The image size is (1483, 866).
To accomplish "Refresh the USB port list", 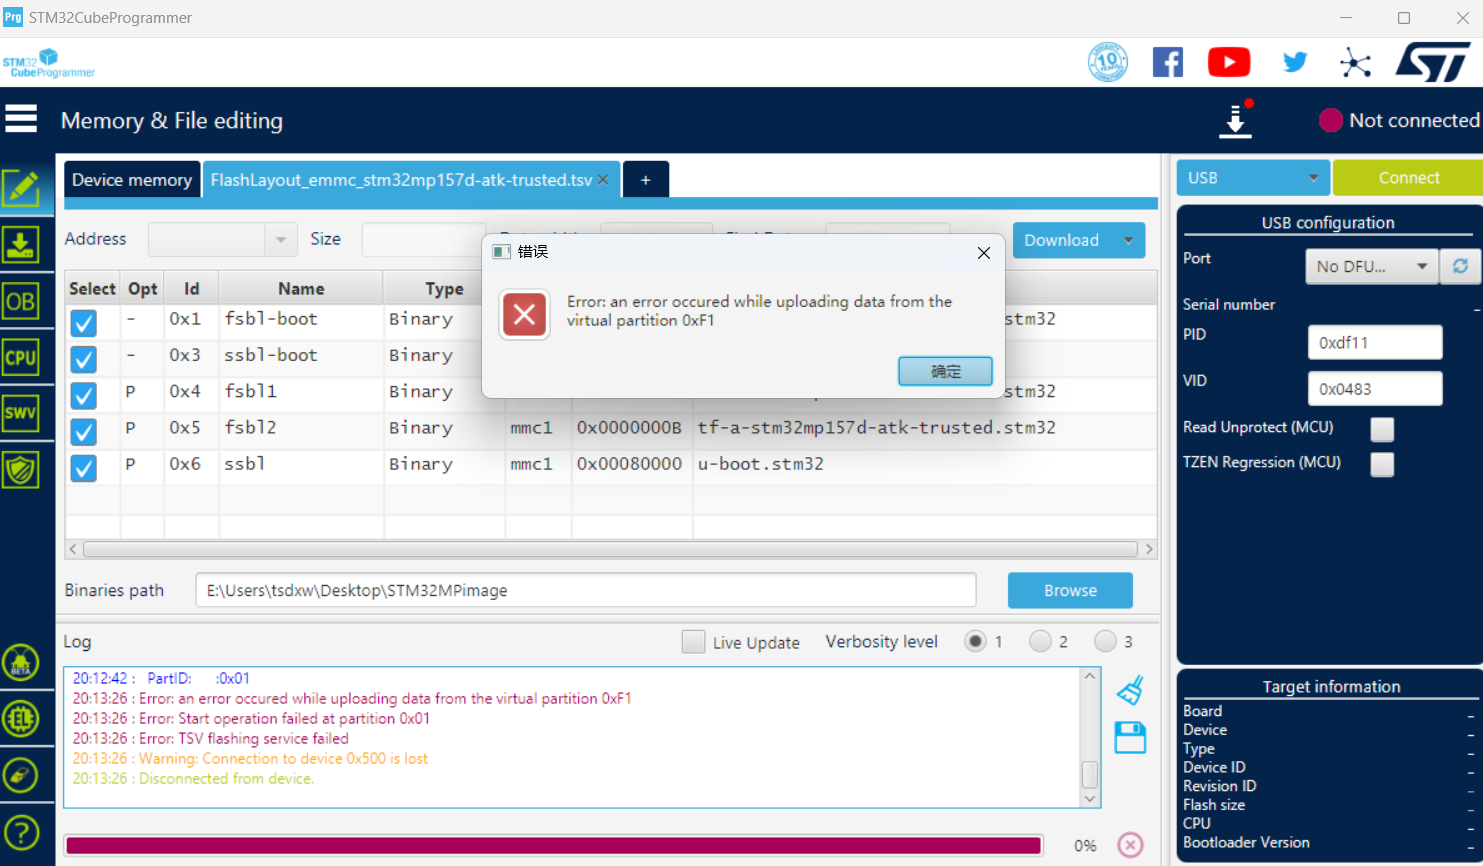I will (1460, 266).
